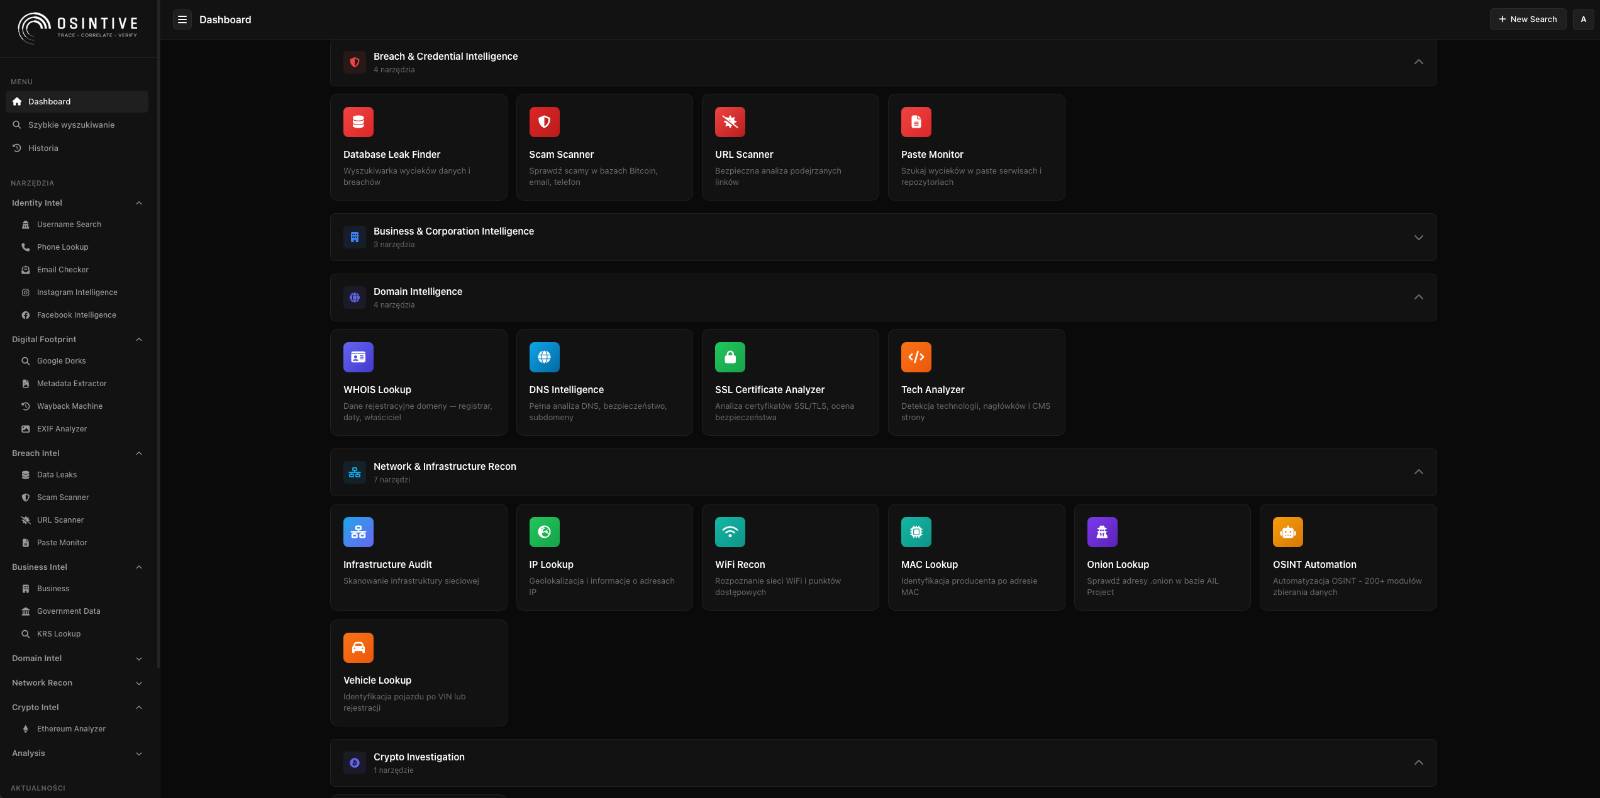The image size is (1600, 798).
Task: Click the OSINT Automation robot icon
Action: 1288,532
